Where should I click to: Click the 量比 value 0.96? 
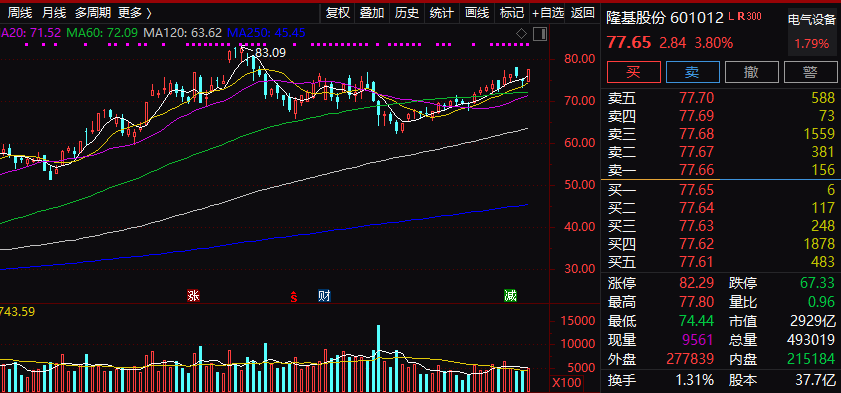(821, 302)
